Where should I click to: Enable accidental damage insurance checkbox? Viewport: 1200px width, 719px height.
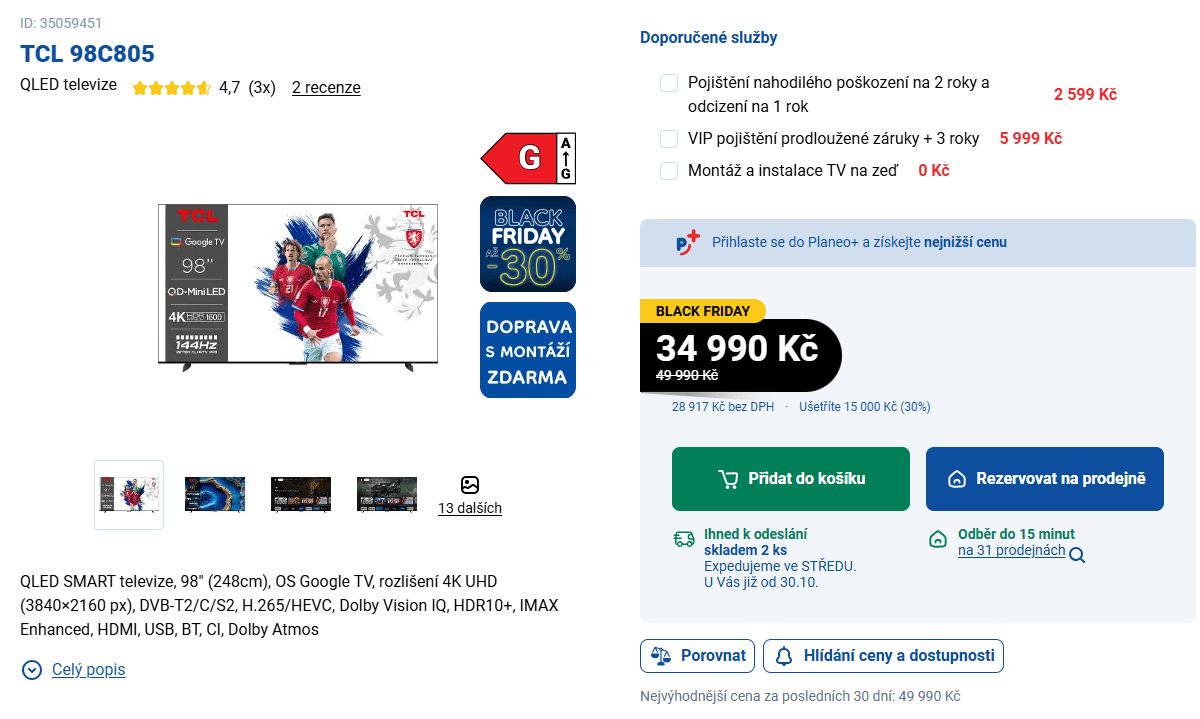click(669, 83)
